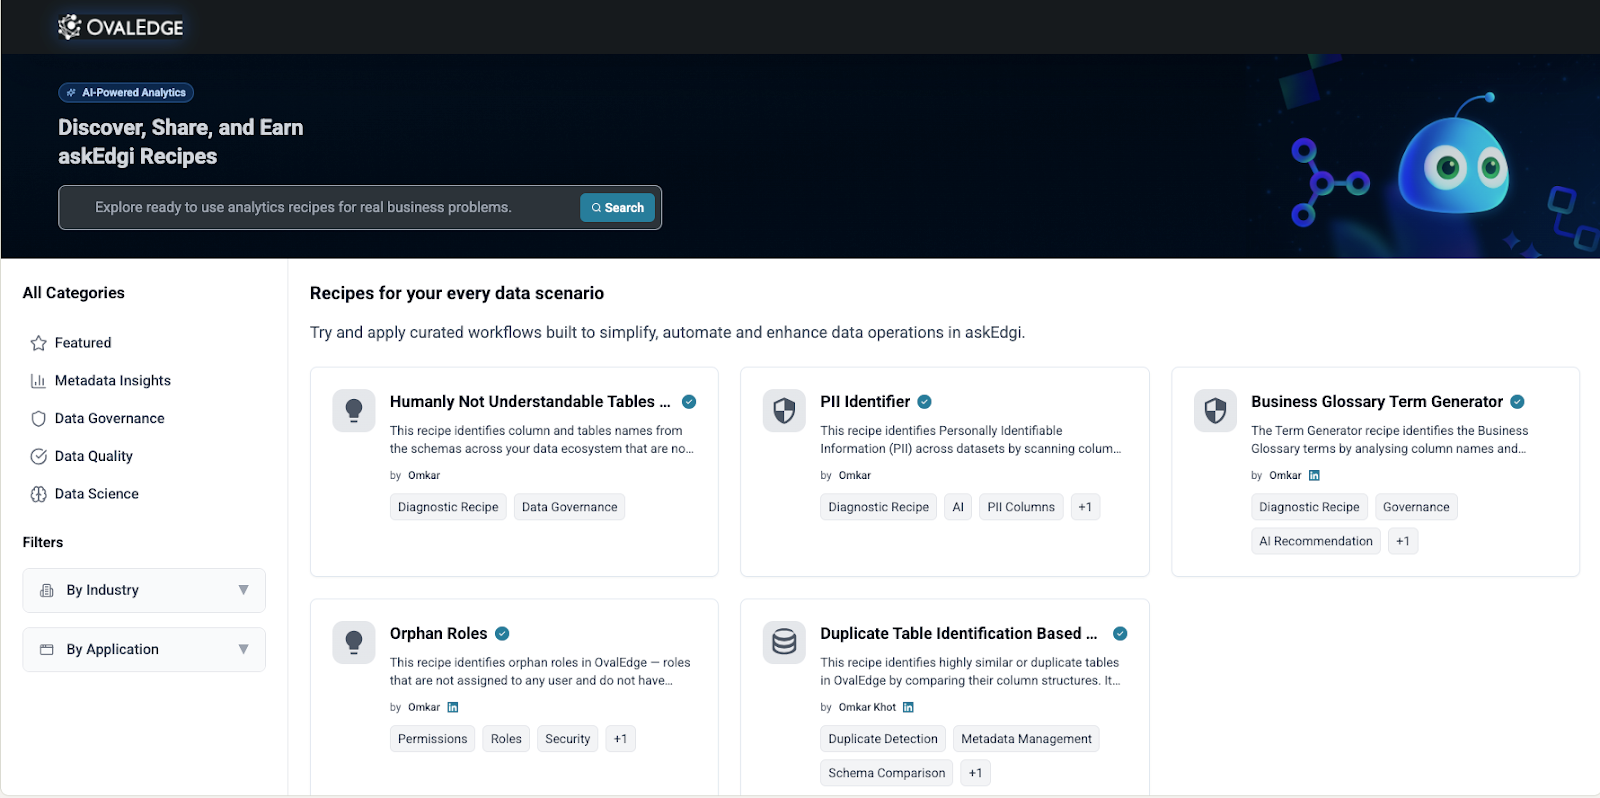
Task: Click the Diagnostic Recipe tag on PII Identifier
Action: 878,507
